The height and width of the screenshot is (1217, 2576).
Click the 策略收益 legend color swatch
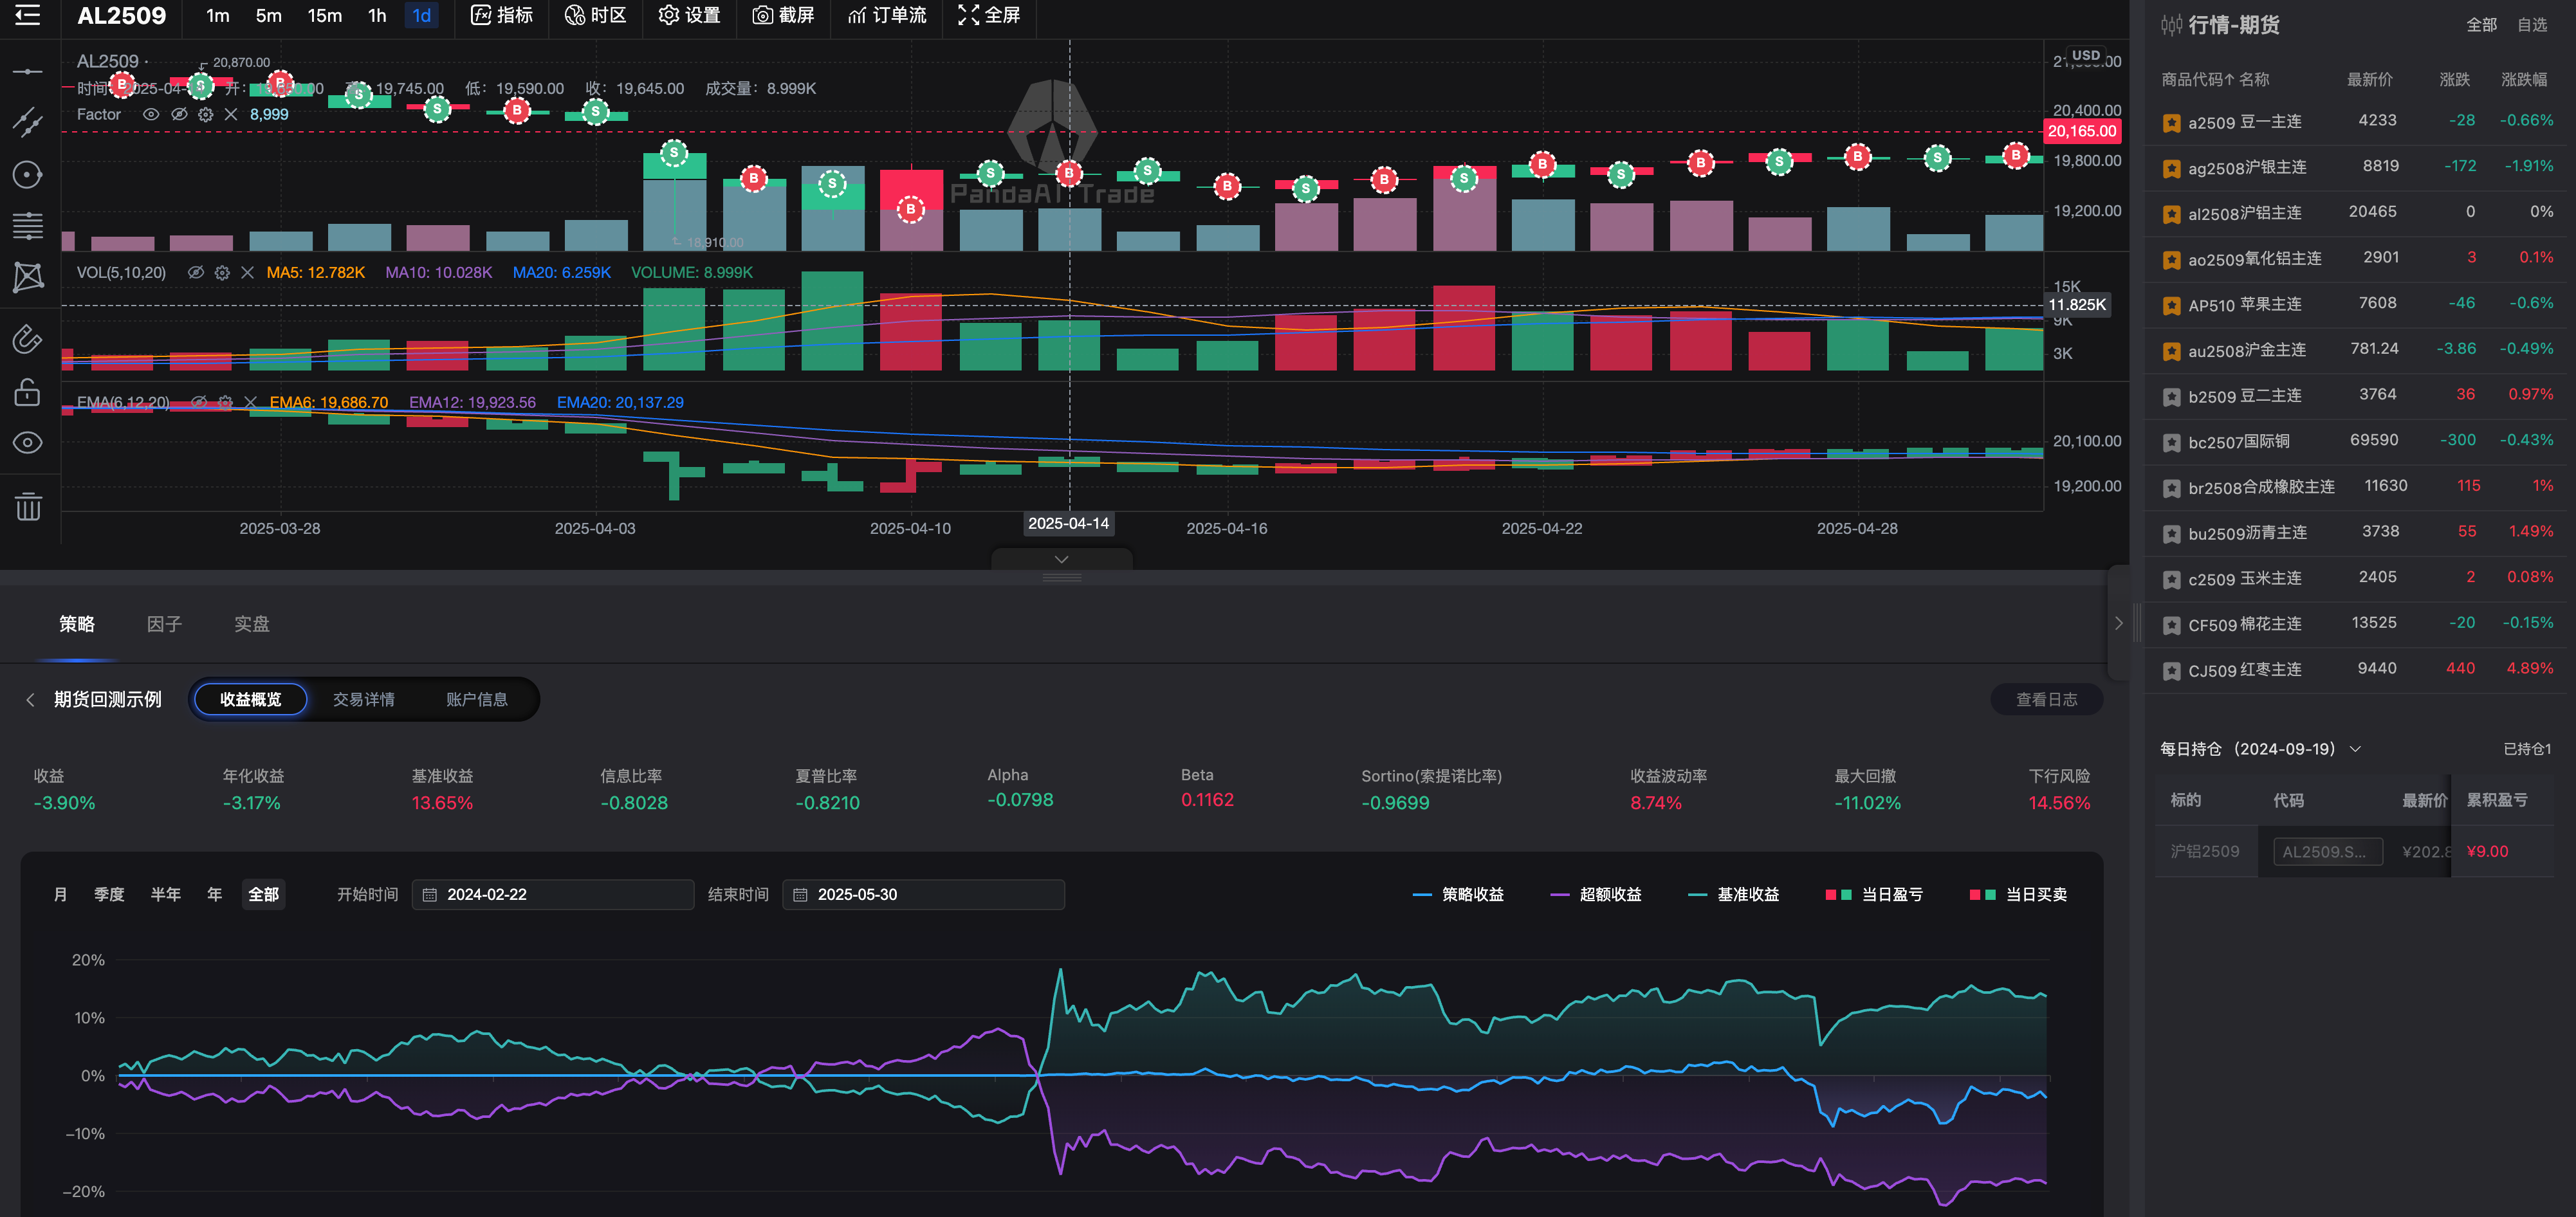(1421, 895)
